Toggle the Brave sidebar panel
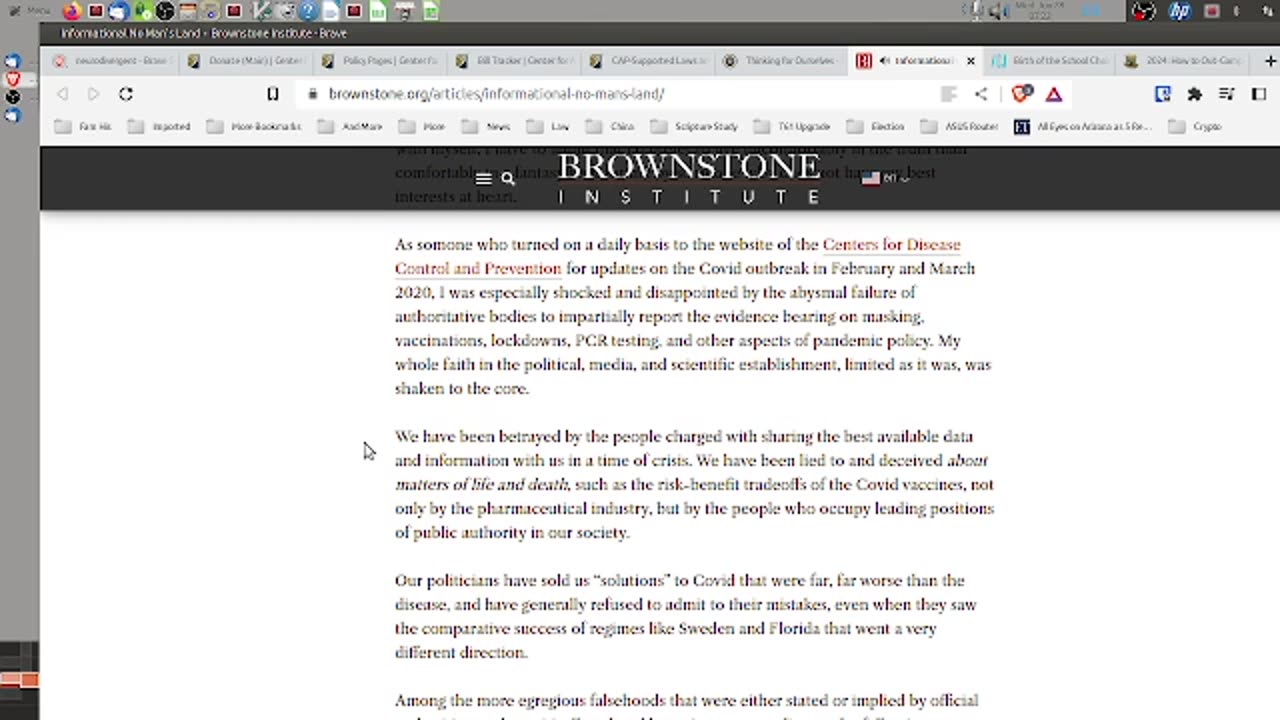The image size is (1280, 720). [1258, 94]
